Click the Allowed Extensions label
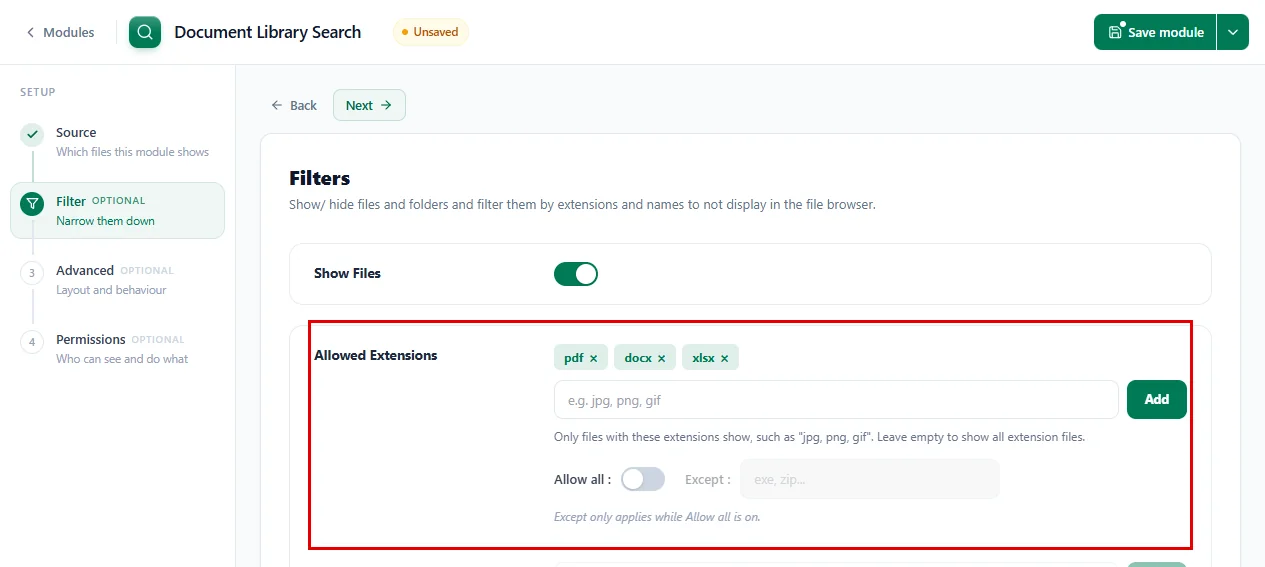The image size is (1265, 567). 376,355
